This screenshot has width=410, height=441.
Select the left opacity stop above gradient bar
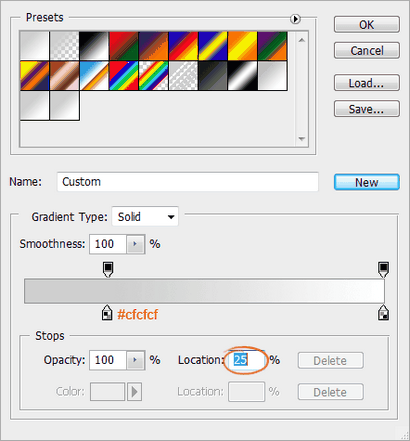pos(108,269)
